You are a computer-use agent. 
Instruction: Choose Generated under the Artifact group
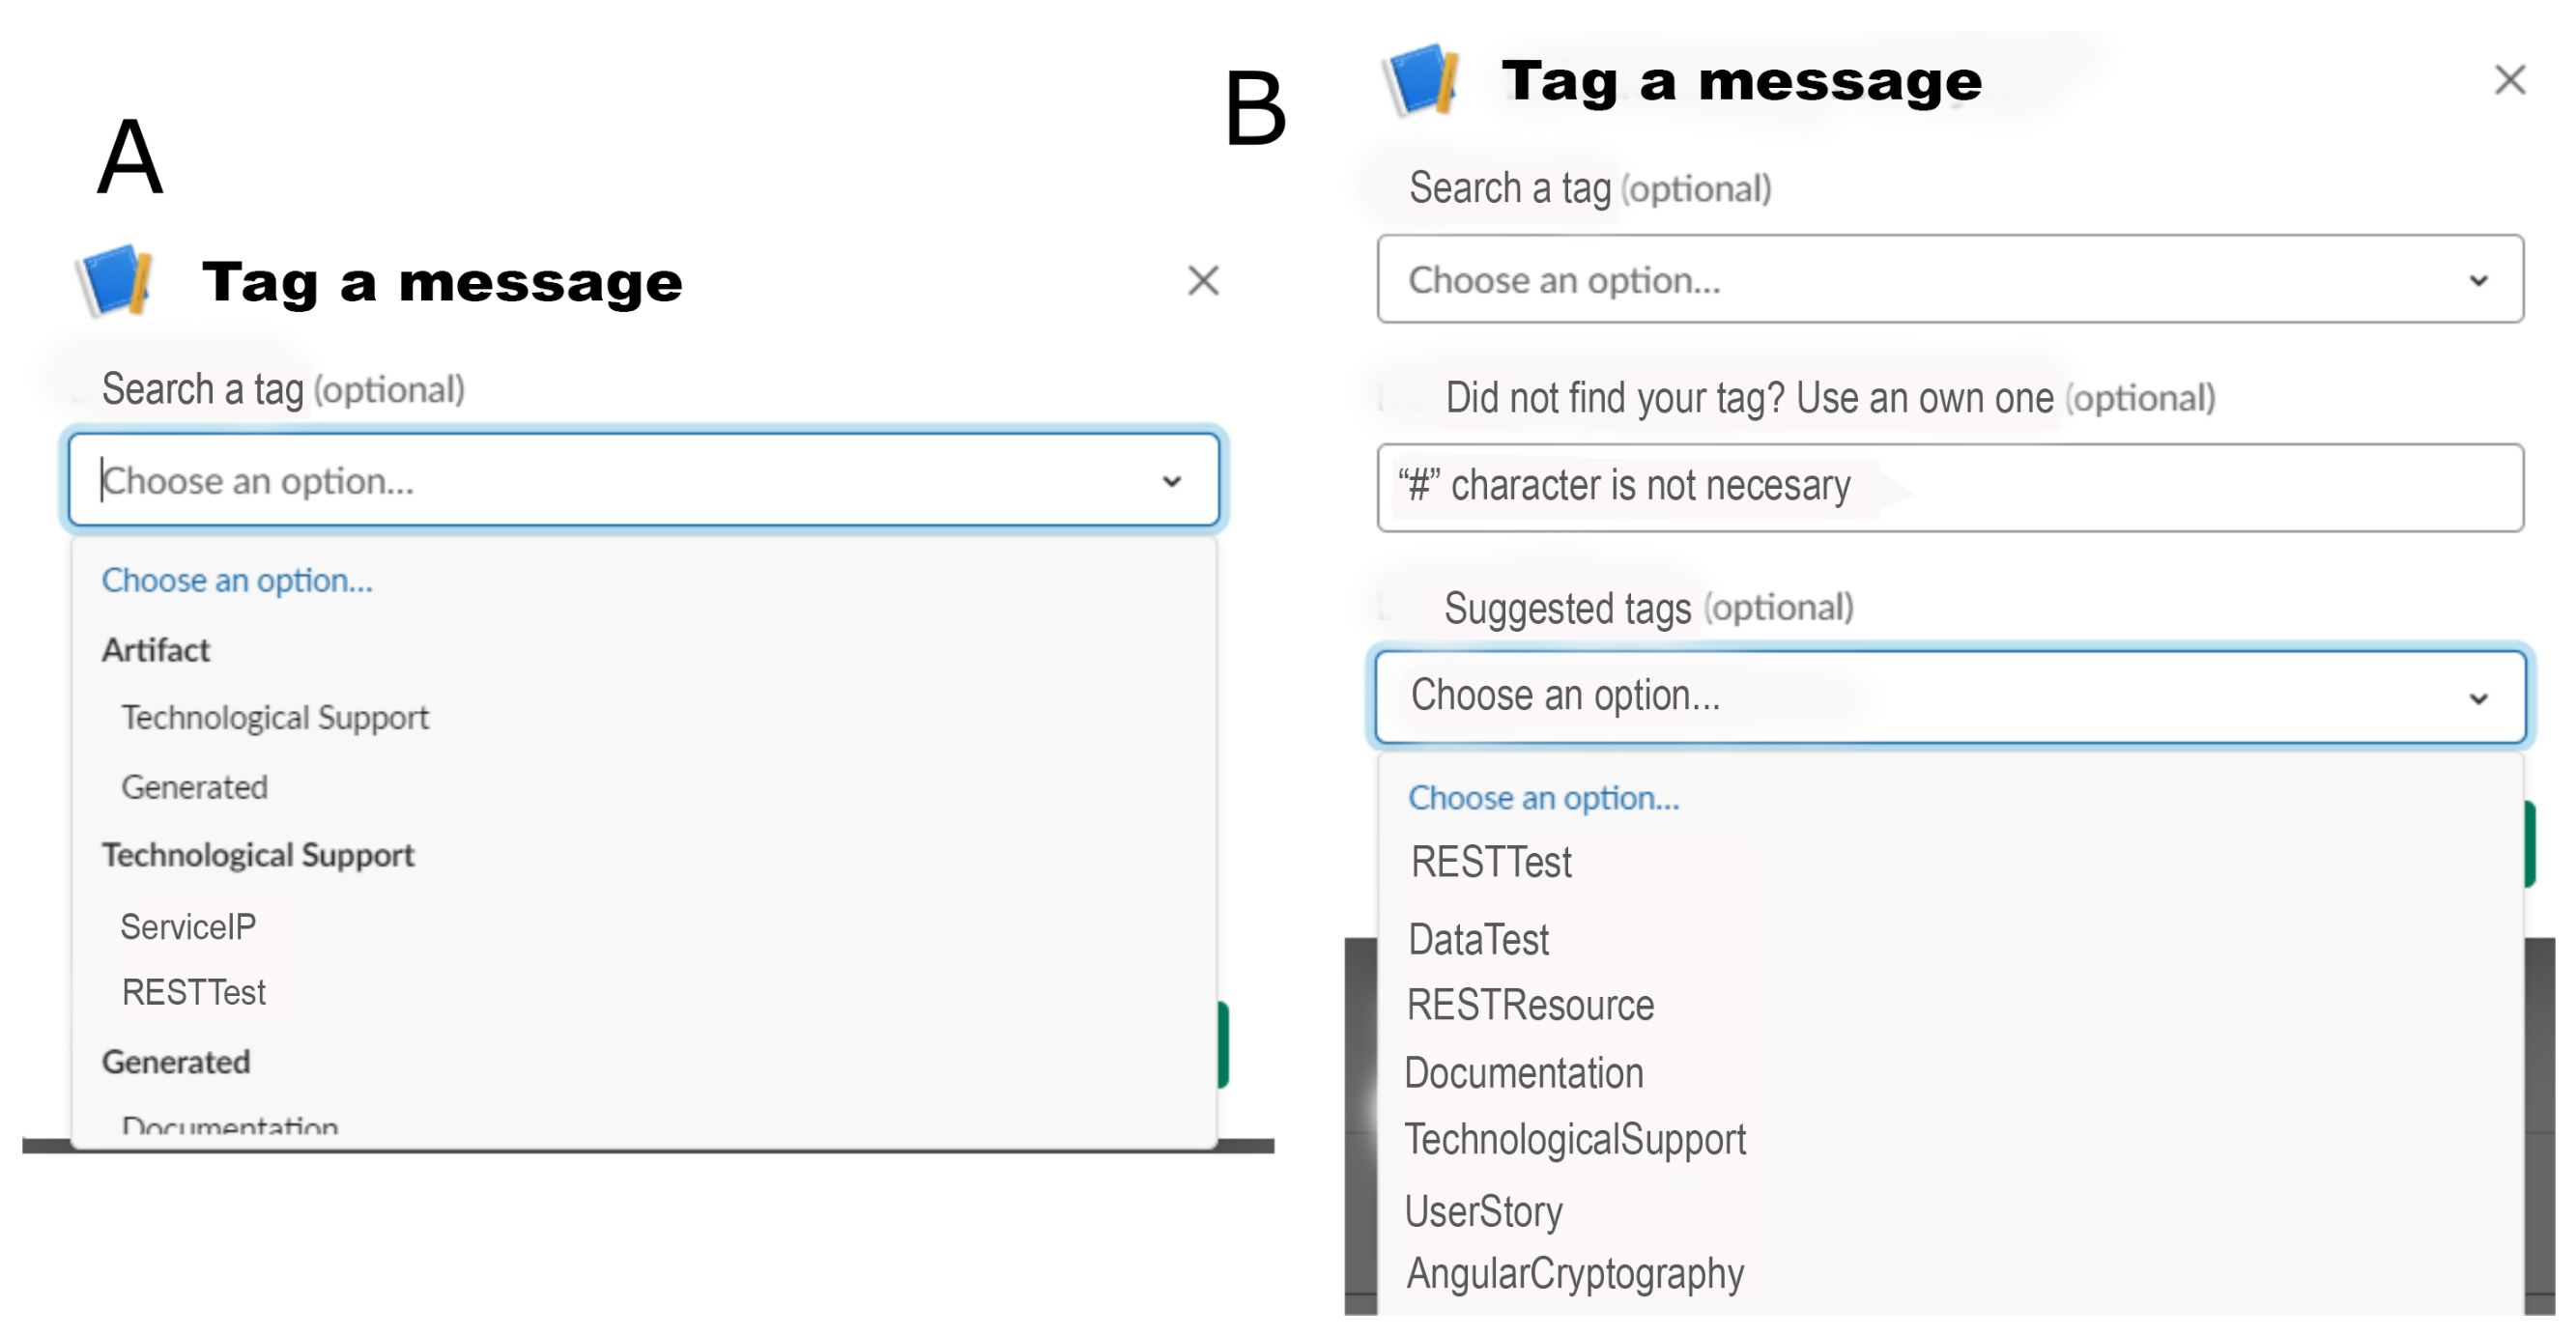(195, 787)
